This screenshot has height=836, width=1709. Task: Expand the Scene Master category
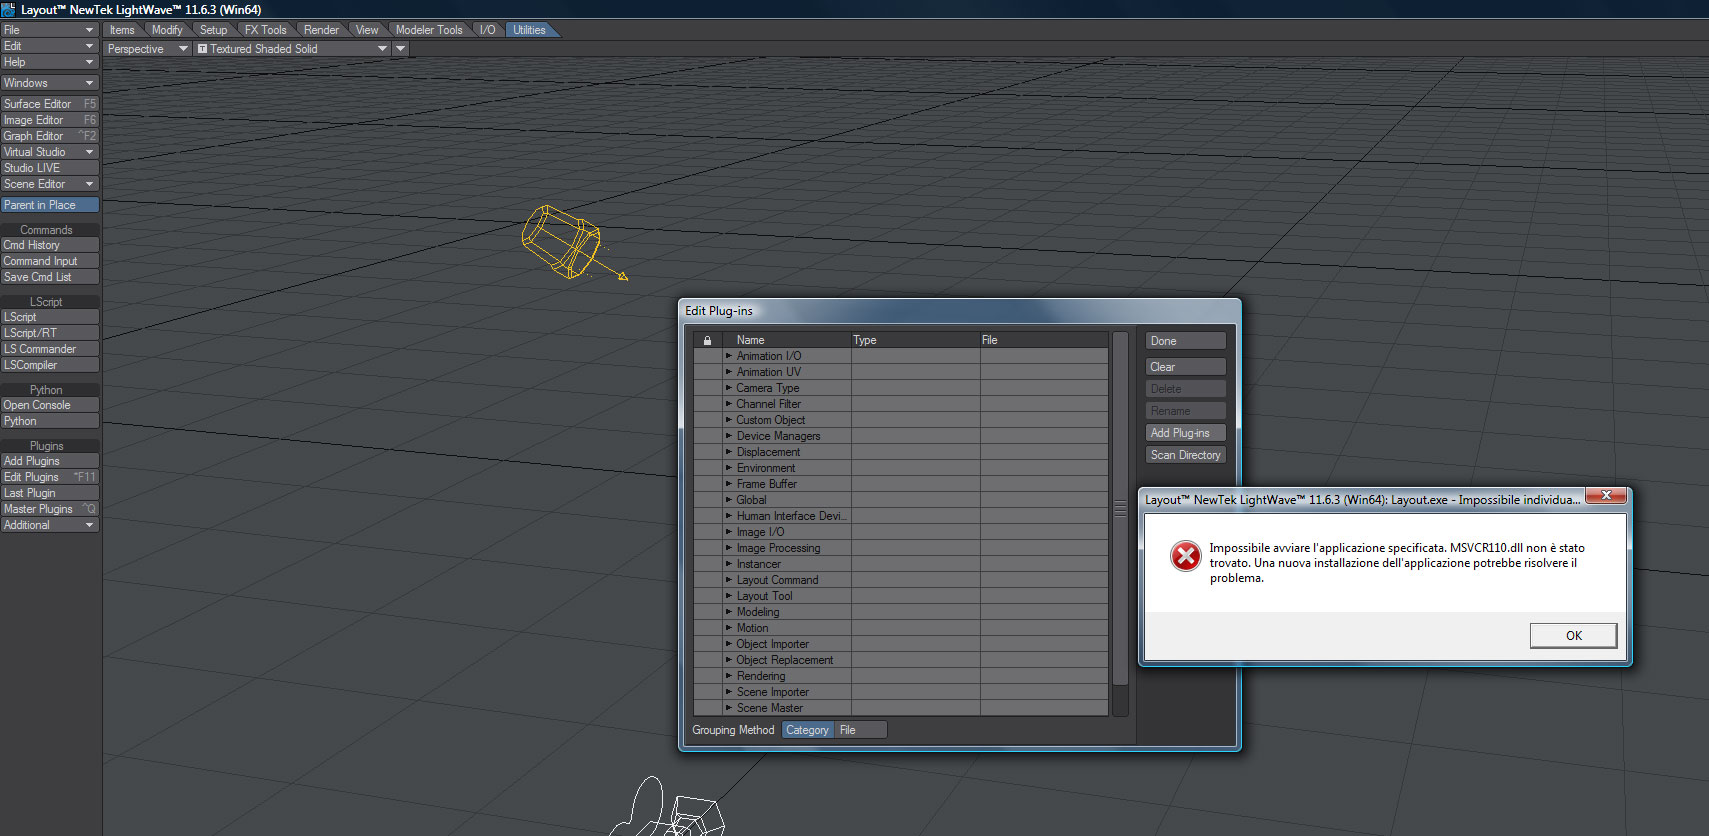pyautogui.click(x=729, y=708)
